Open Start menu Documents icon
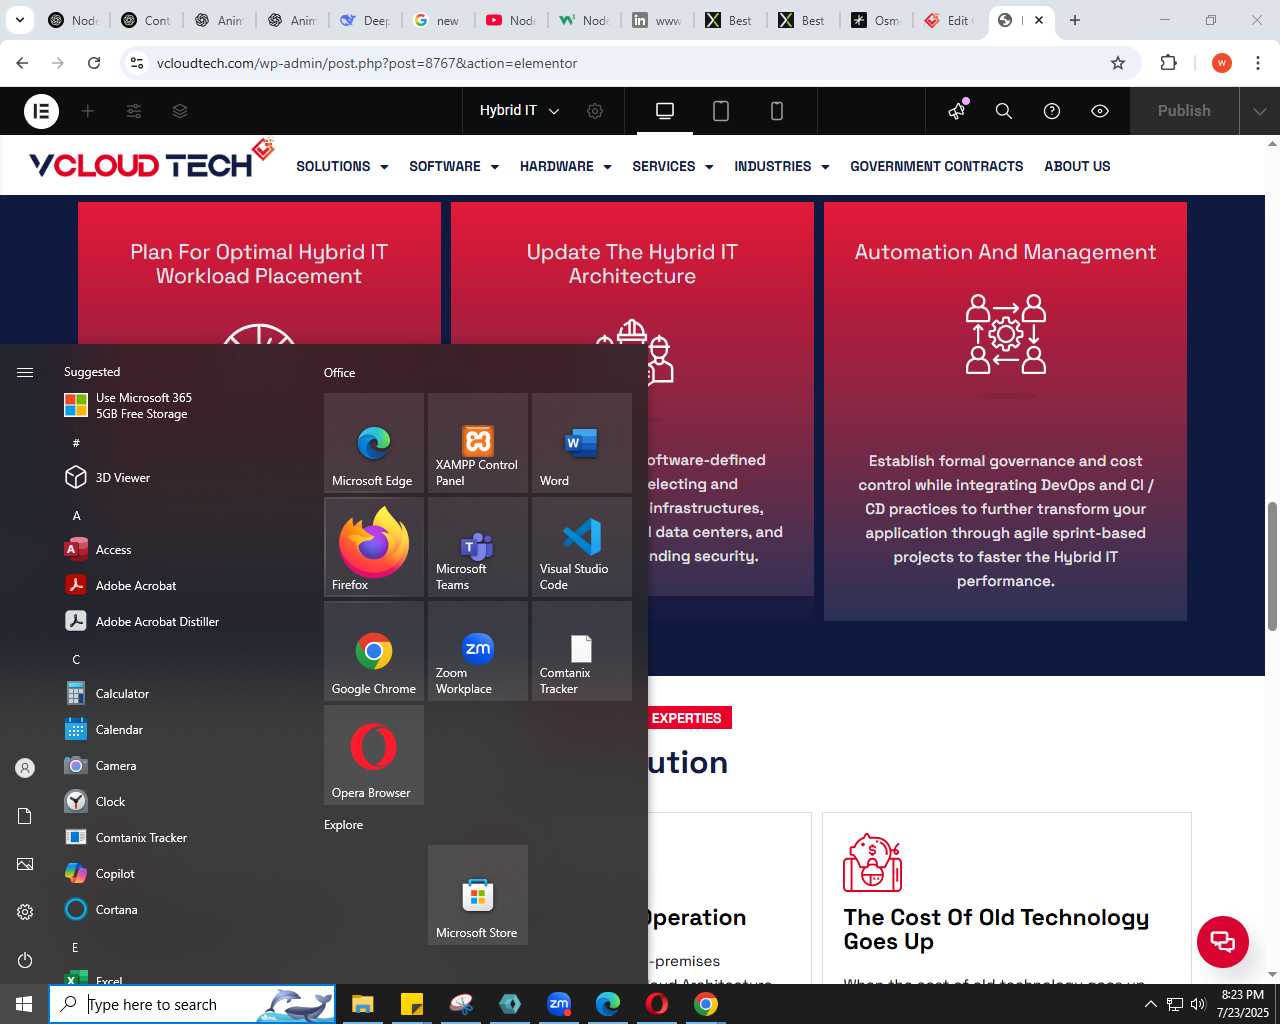The image size is (1280, 1024). click(25, 816)
